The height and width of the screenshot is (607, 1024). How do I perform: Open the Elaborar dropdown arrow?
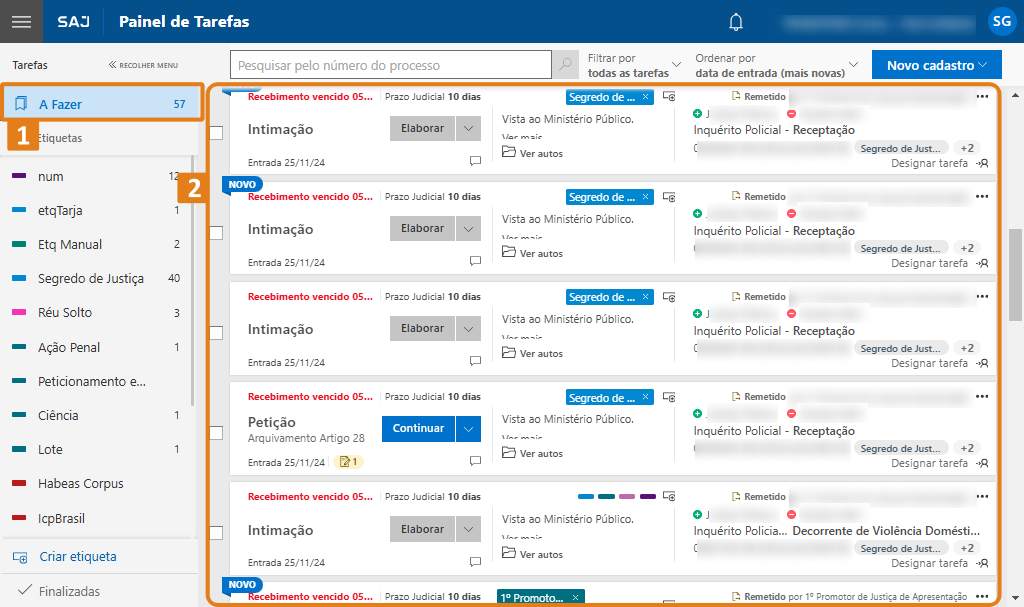pos(468,128)
